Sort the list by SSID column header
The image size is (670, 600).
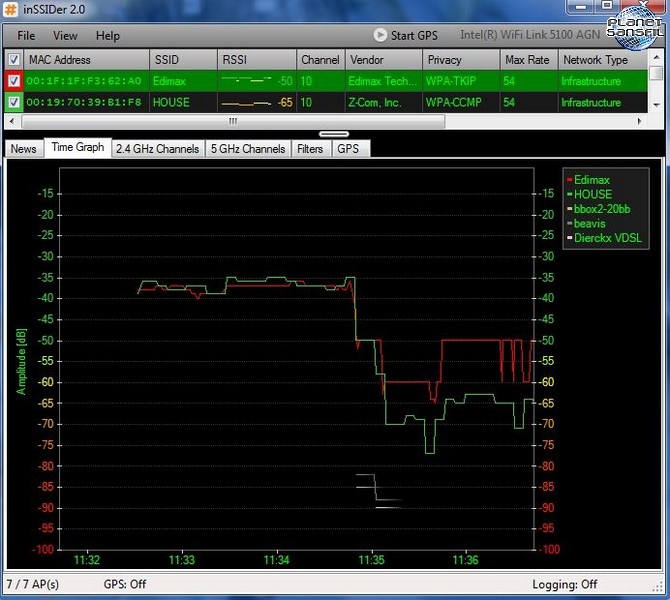(x=166, y=60)
